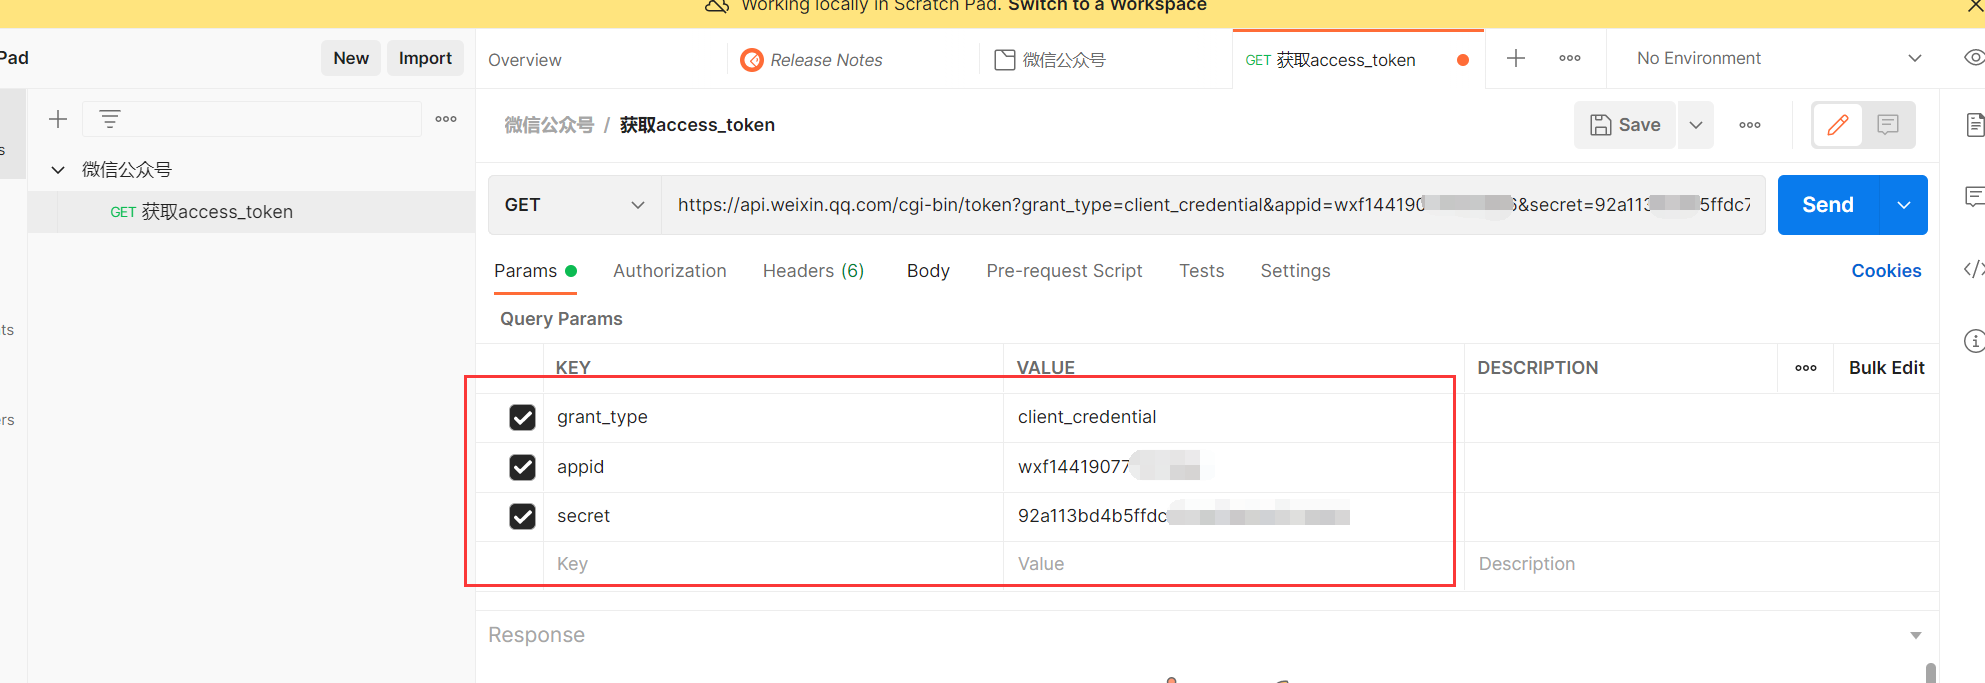Open the Pre-request Script tab
Viewport: 1985px width, 683px height.
1064,271
